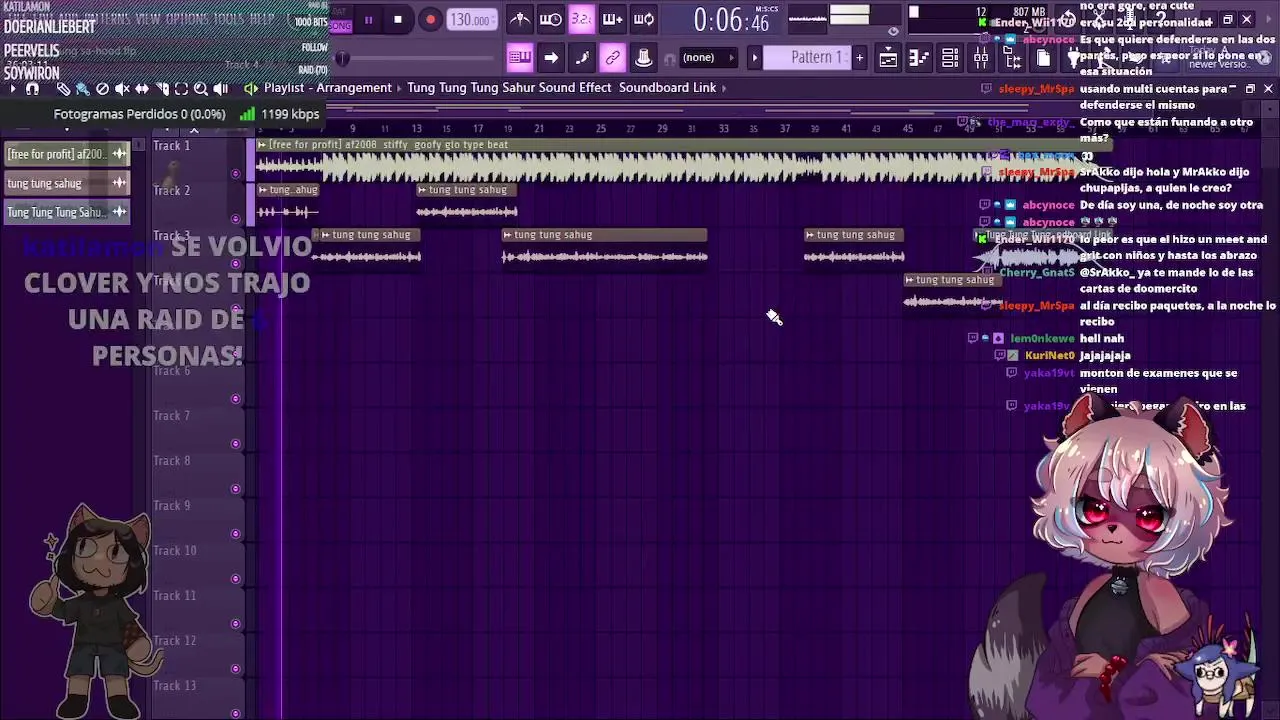Click bar 21 on the timeline ruler
This screenshot has height=720, width=1280.
pos(539,128)
